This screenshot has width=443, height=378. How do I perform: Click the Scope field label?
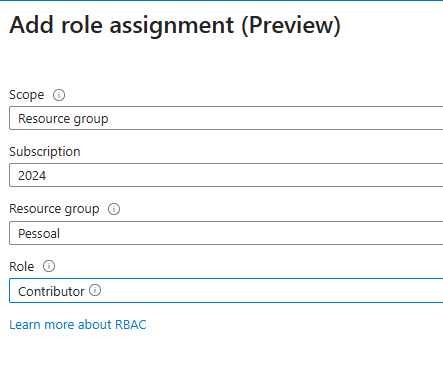tap(27, 95)
